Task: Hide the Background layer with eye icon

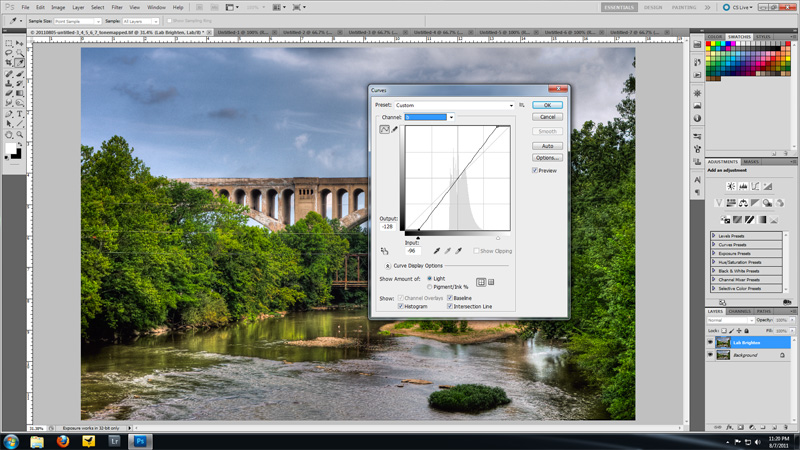Action: pos(710,355)
